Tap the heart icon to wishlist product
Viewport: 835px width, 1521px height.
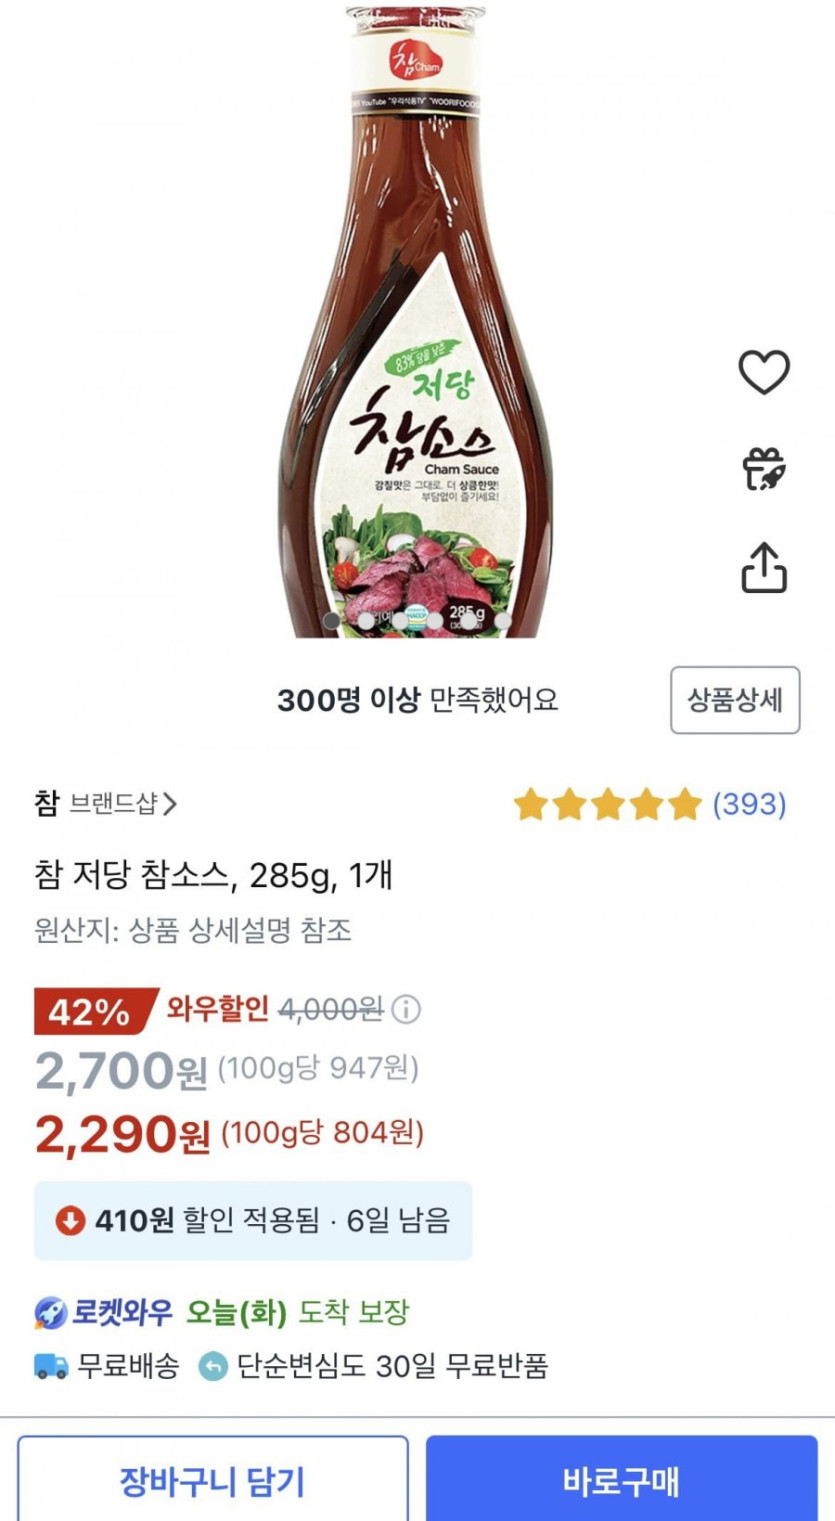pos(764,372)
